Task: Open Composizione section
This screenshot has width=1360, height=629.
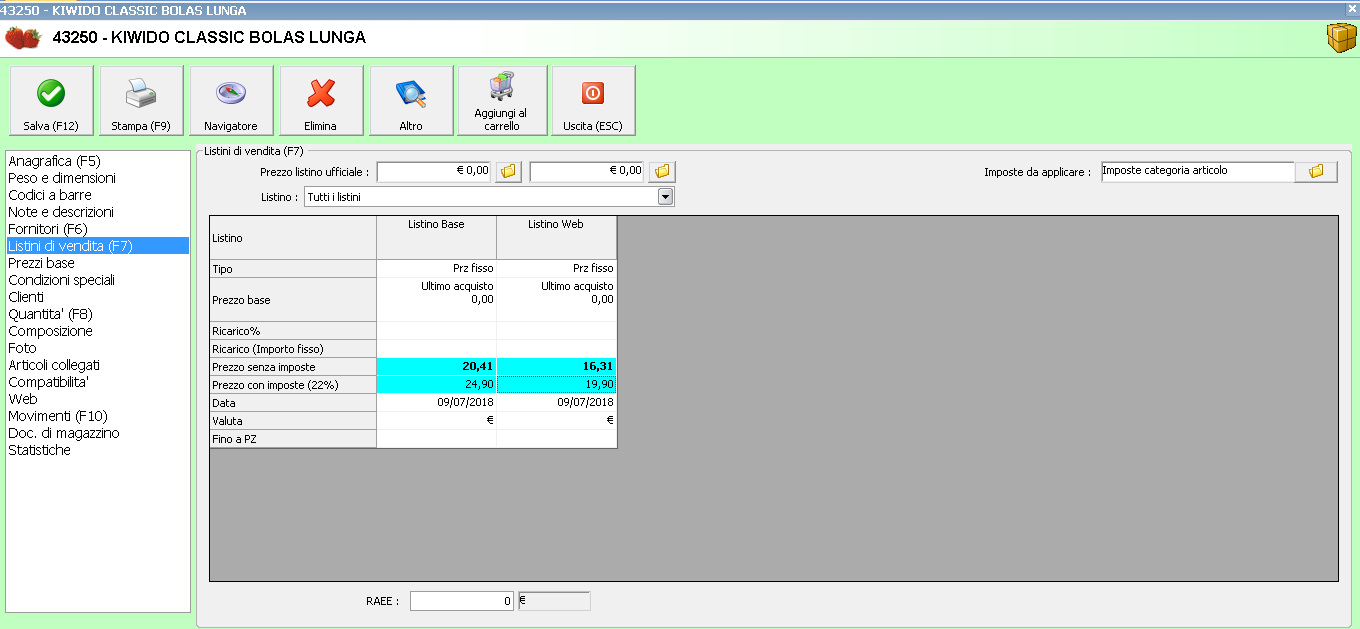Action: click(98, 330)
